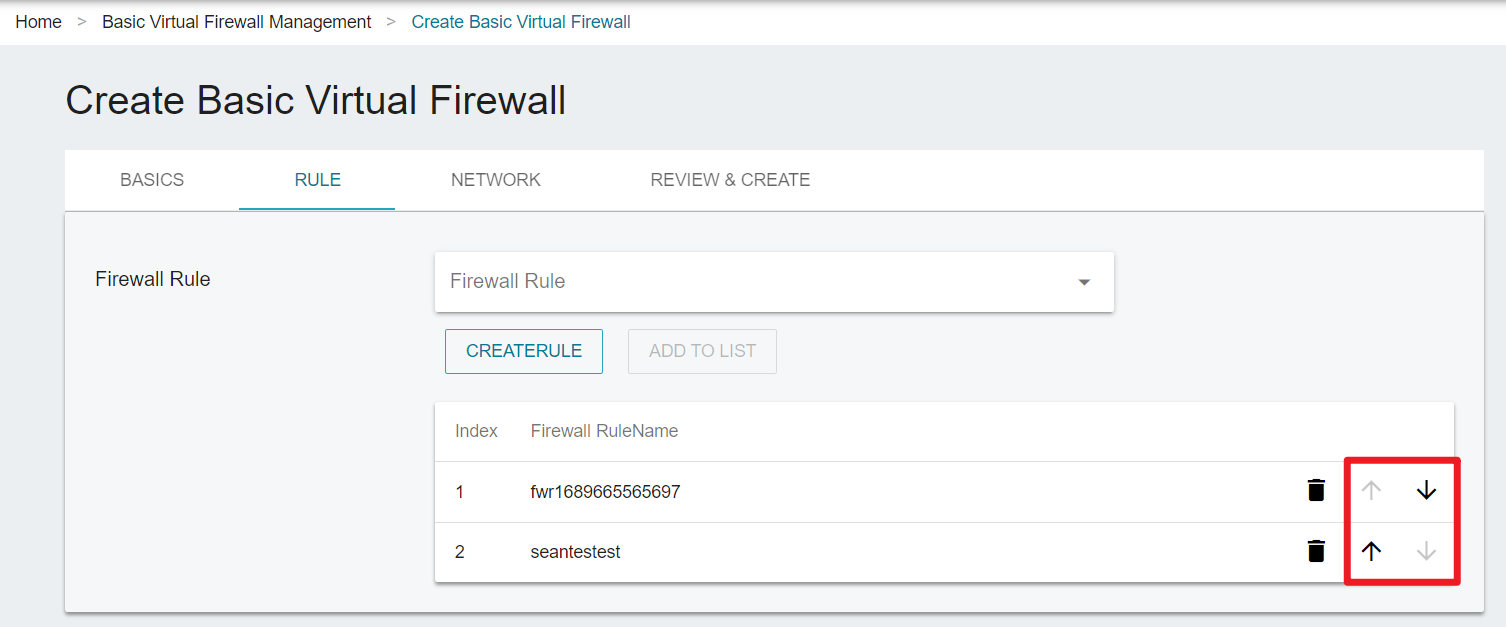This screenshot has height=627, width=1506.
Task: Go to the NETWORK tab
Action: click(x=495, y=180)
